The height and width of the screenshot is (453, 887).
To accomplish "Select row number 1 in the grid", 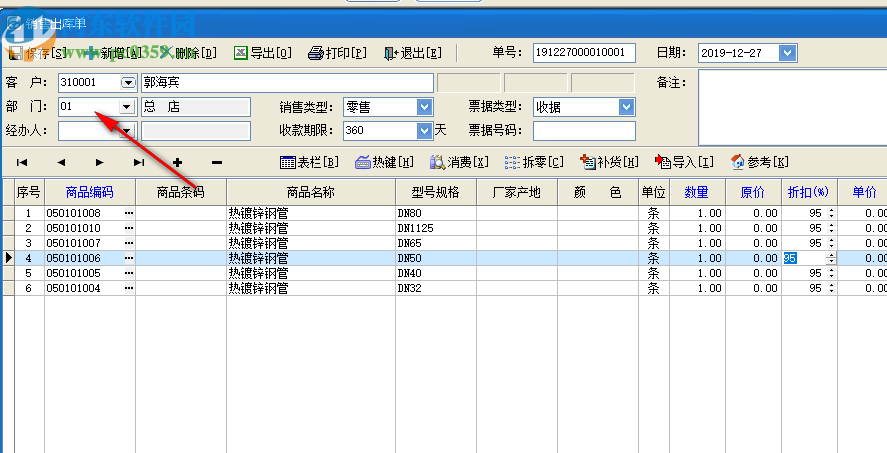I will [x=29, y=213].
